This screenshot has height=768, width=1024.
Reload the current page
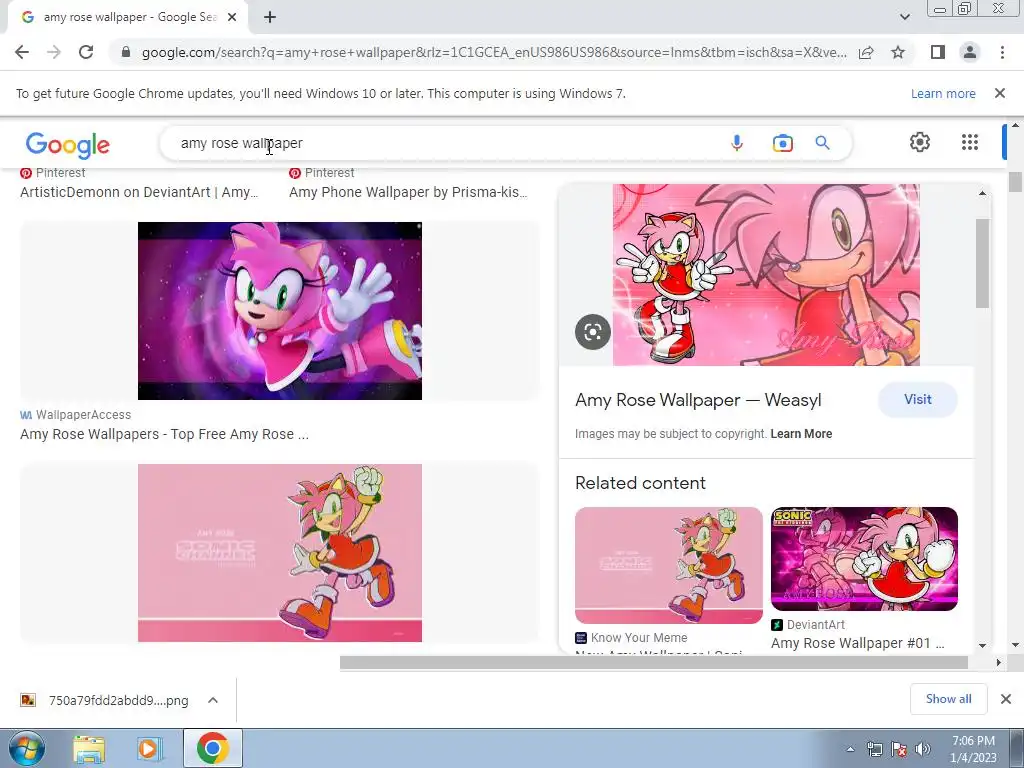click(86, 52)
